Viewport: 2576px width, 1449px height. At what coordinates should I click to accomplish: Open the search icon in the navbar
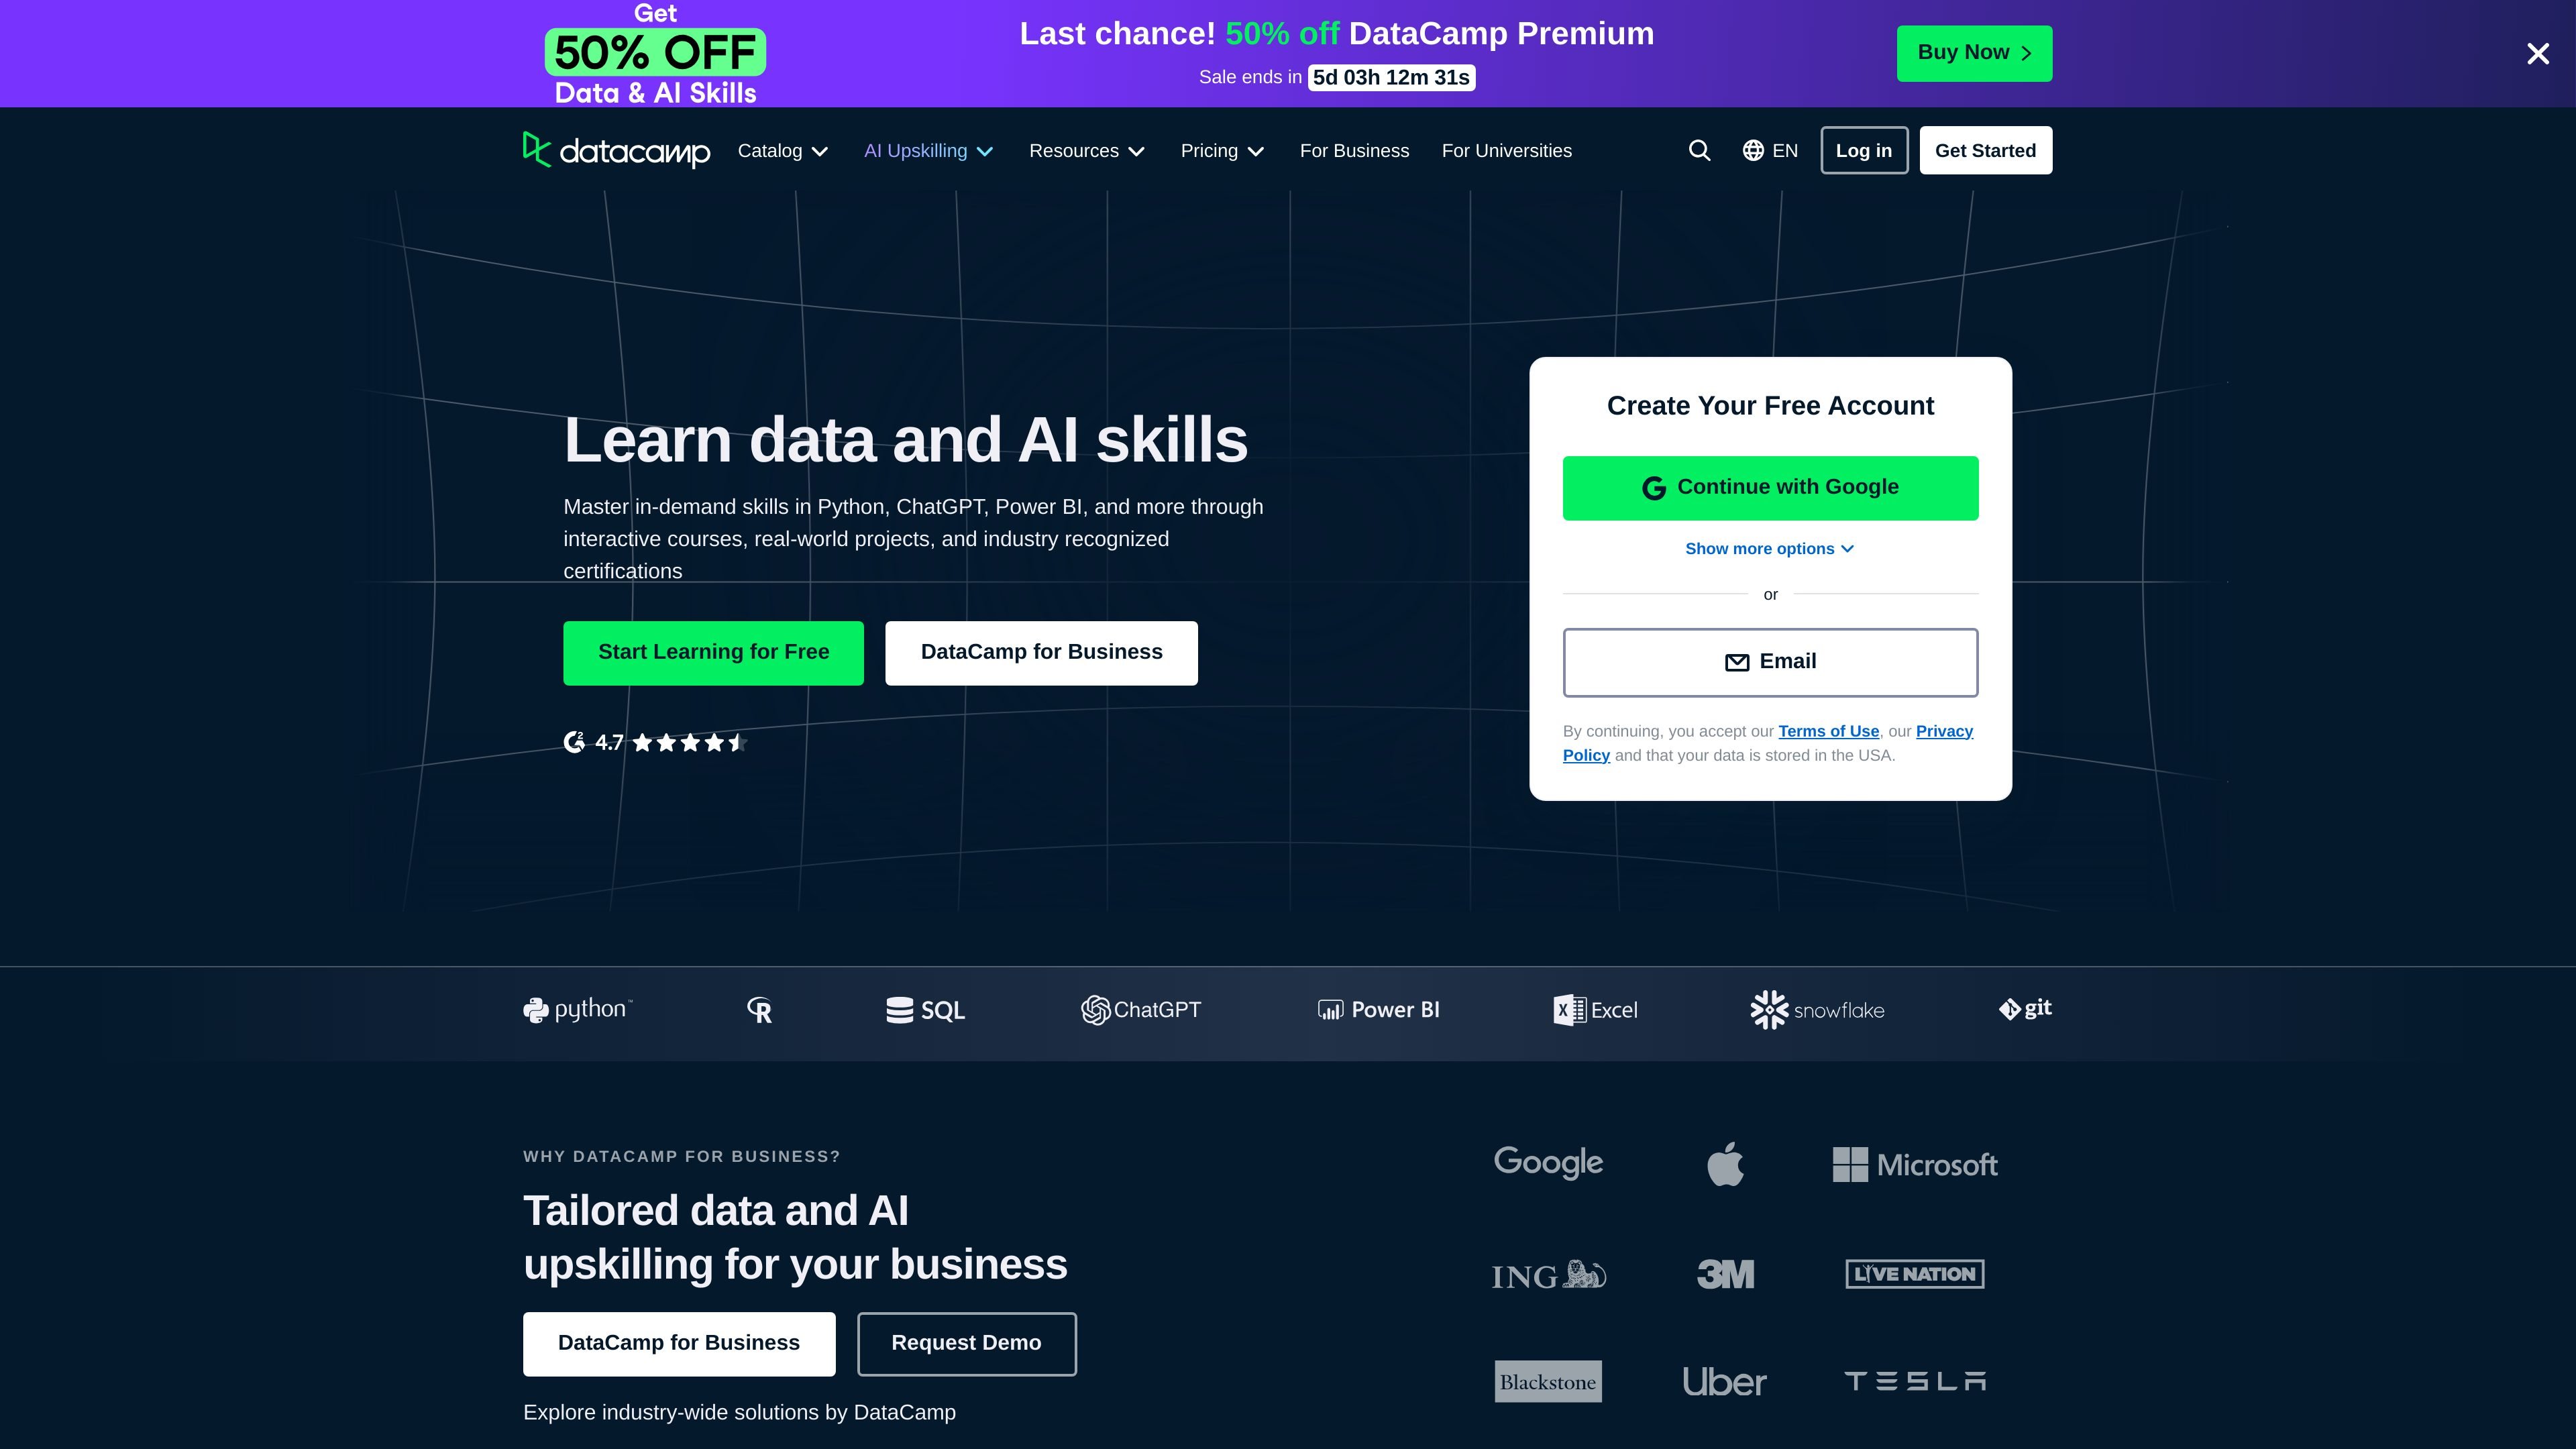click(1699, 150)
